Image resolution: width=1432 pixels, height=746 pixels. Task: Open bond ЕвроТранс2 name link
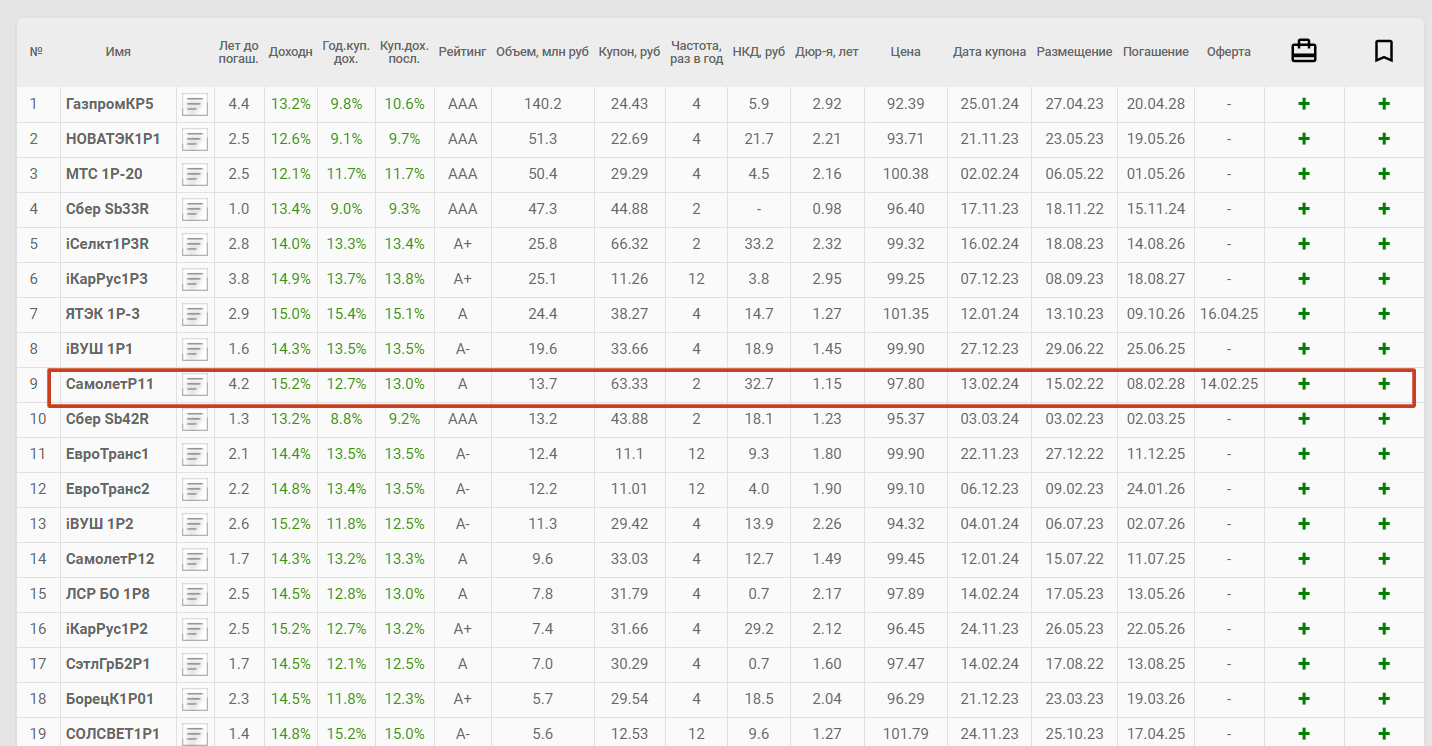click(108, 489)
